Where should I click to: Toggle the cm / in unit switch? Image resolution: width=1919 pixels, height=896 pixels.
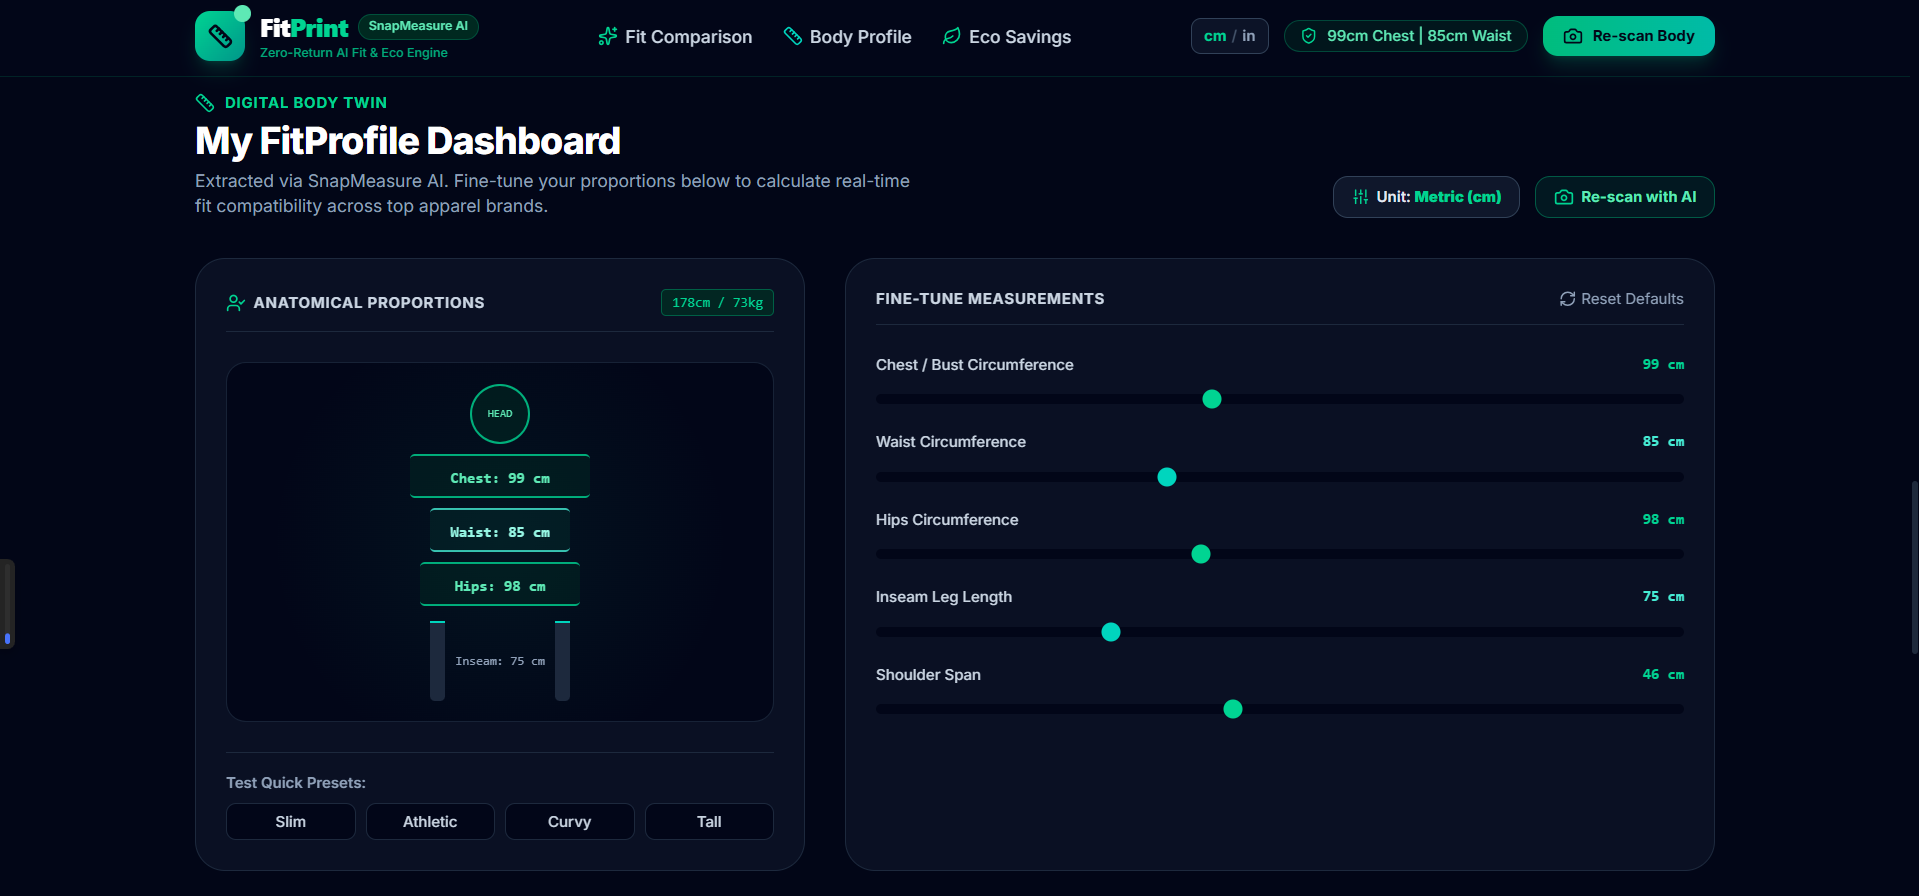[x=1229, y=36]
